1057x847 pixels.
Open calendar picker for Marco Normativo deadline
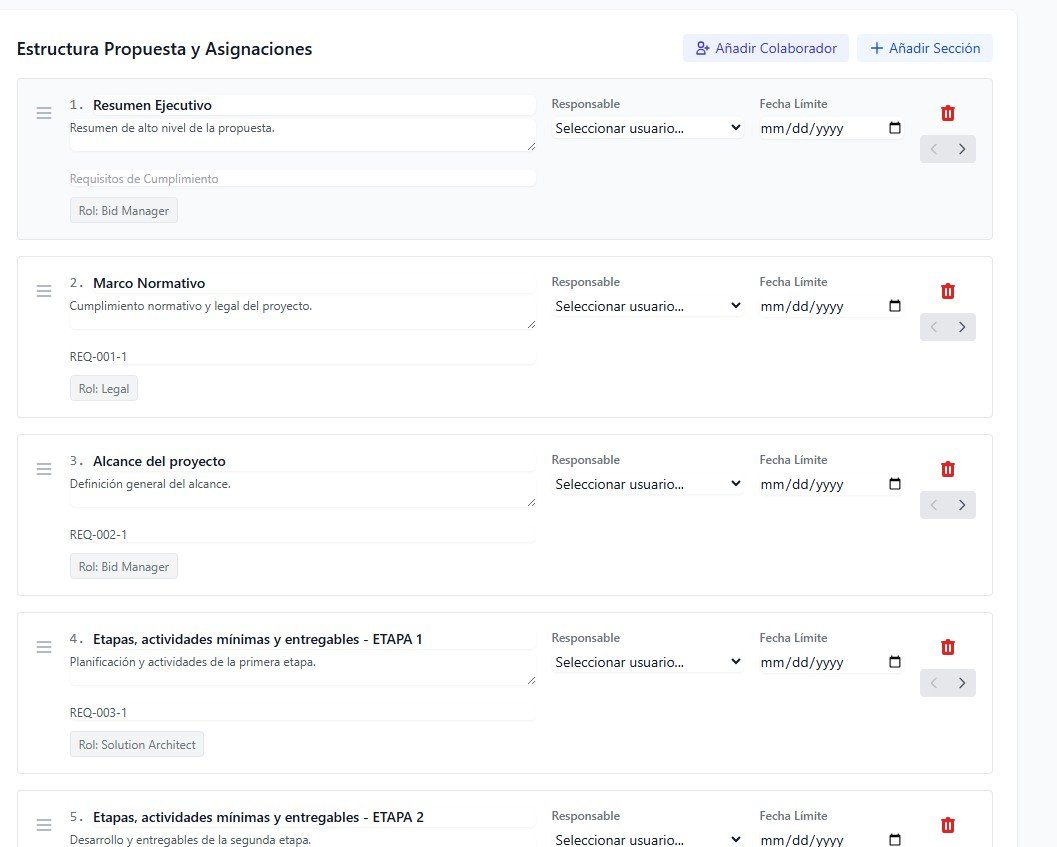[895, 306]
